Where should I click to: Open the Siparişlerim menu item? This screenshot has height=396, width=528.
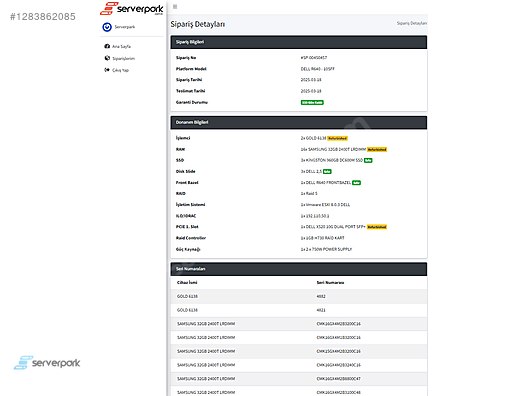pos(123,58)
